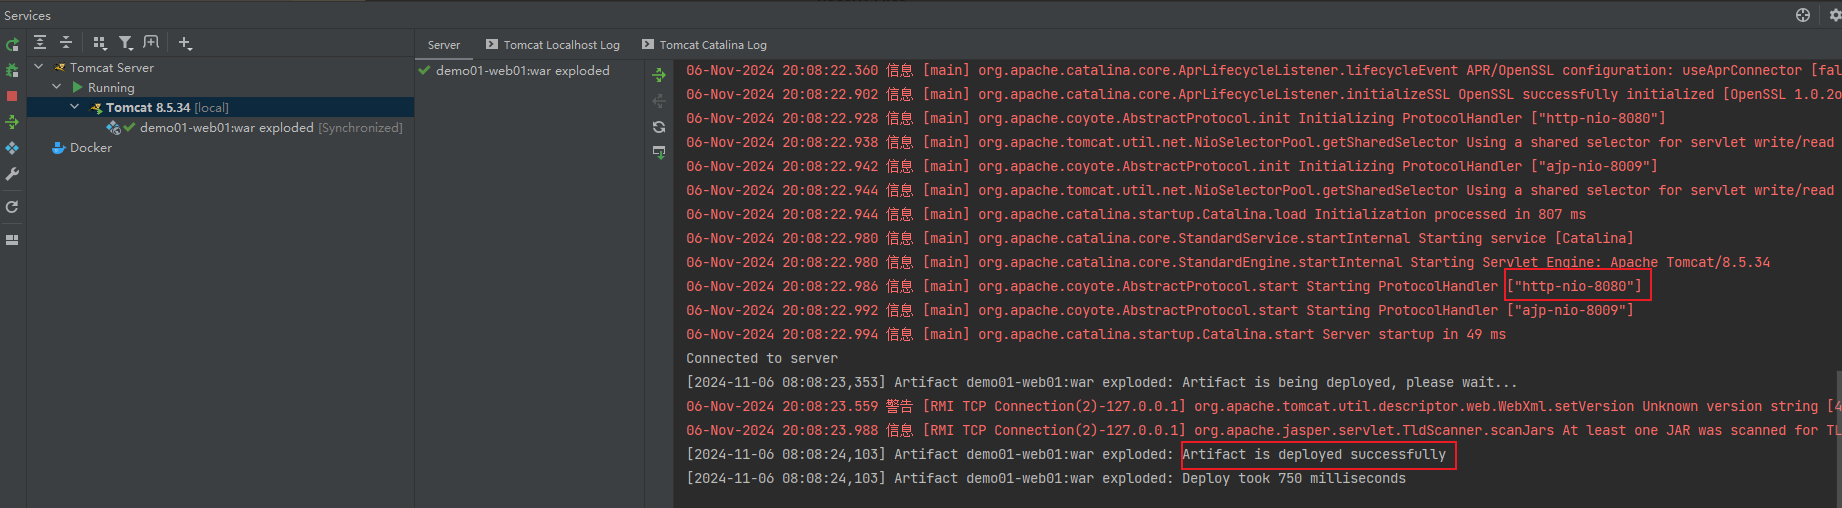Screen dimensions: 1842x508
Task: Select Tomcat 8.5.34 [local] row
Action: 220,107
